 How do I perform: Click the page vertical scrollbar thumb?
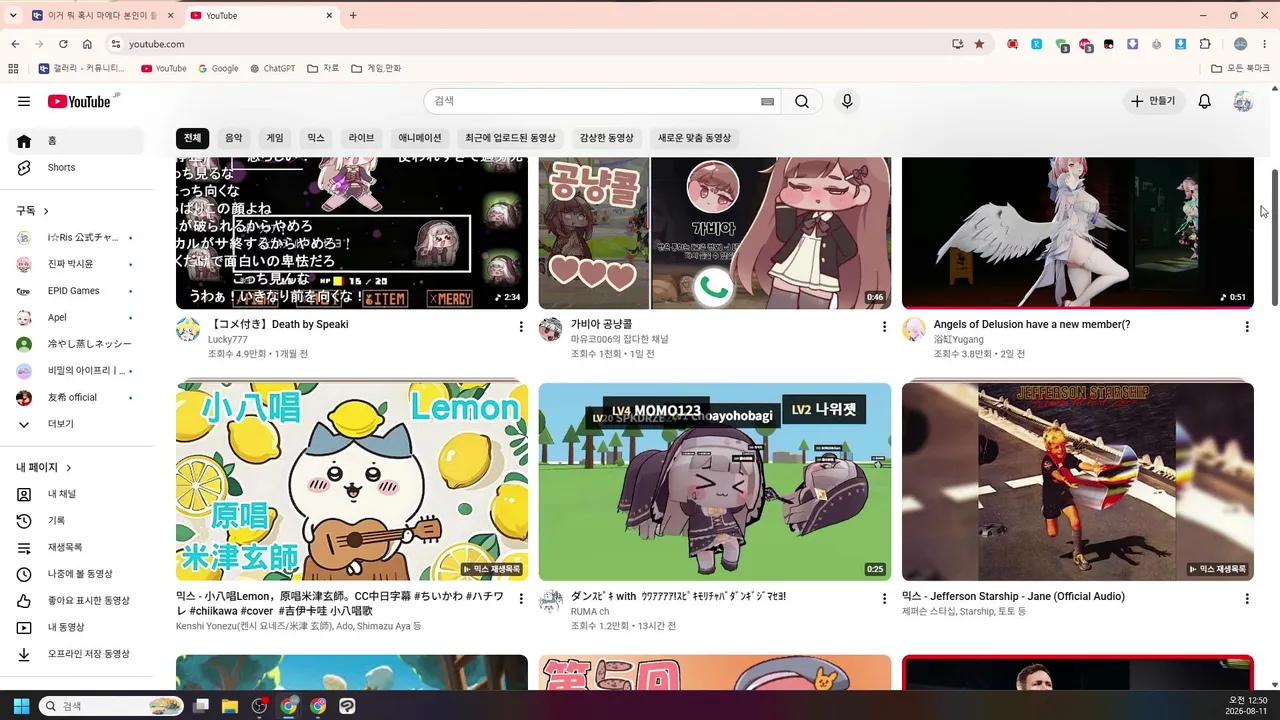(1274, 238)
